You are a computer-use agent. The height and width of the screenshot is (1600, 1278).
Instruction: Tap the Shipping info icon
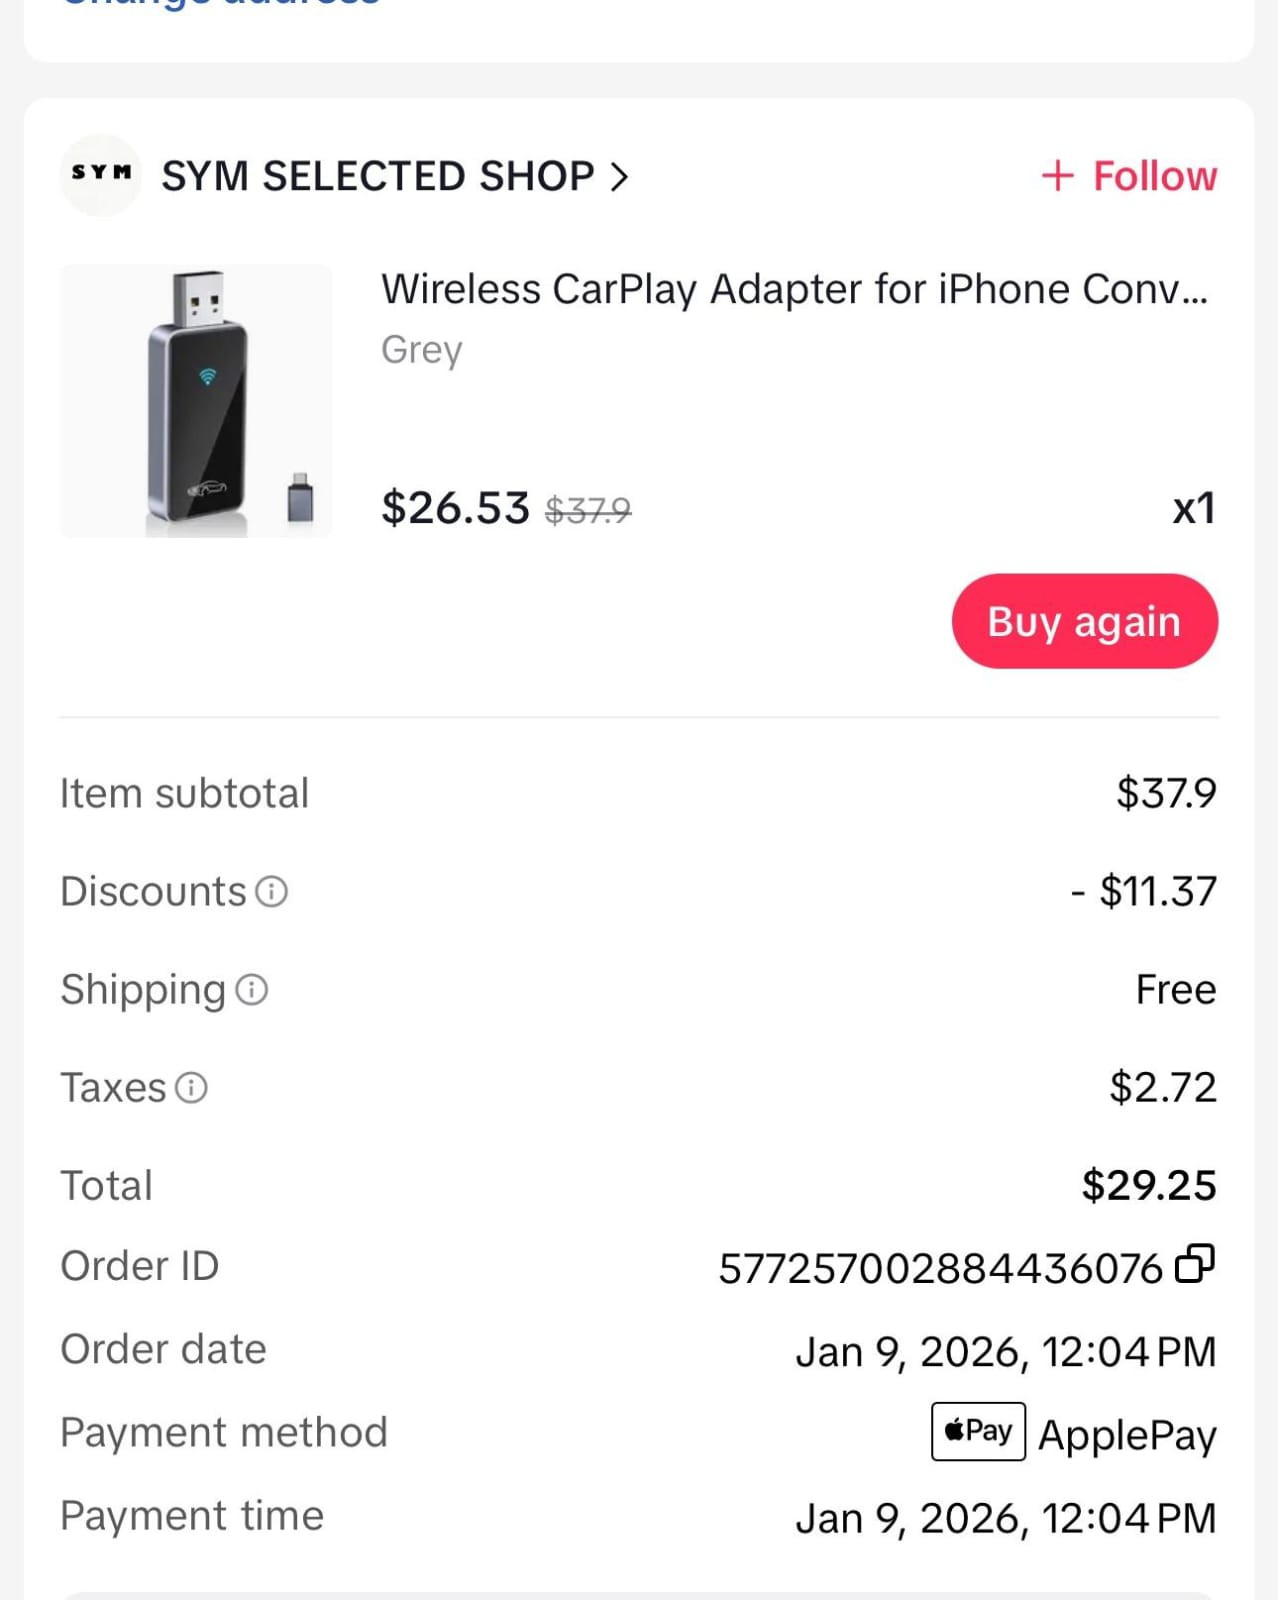[252, 990]
